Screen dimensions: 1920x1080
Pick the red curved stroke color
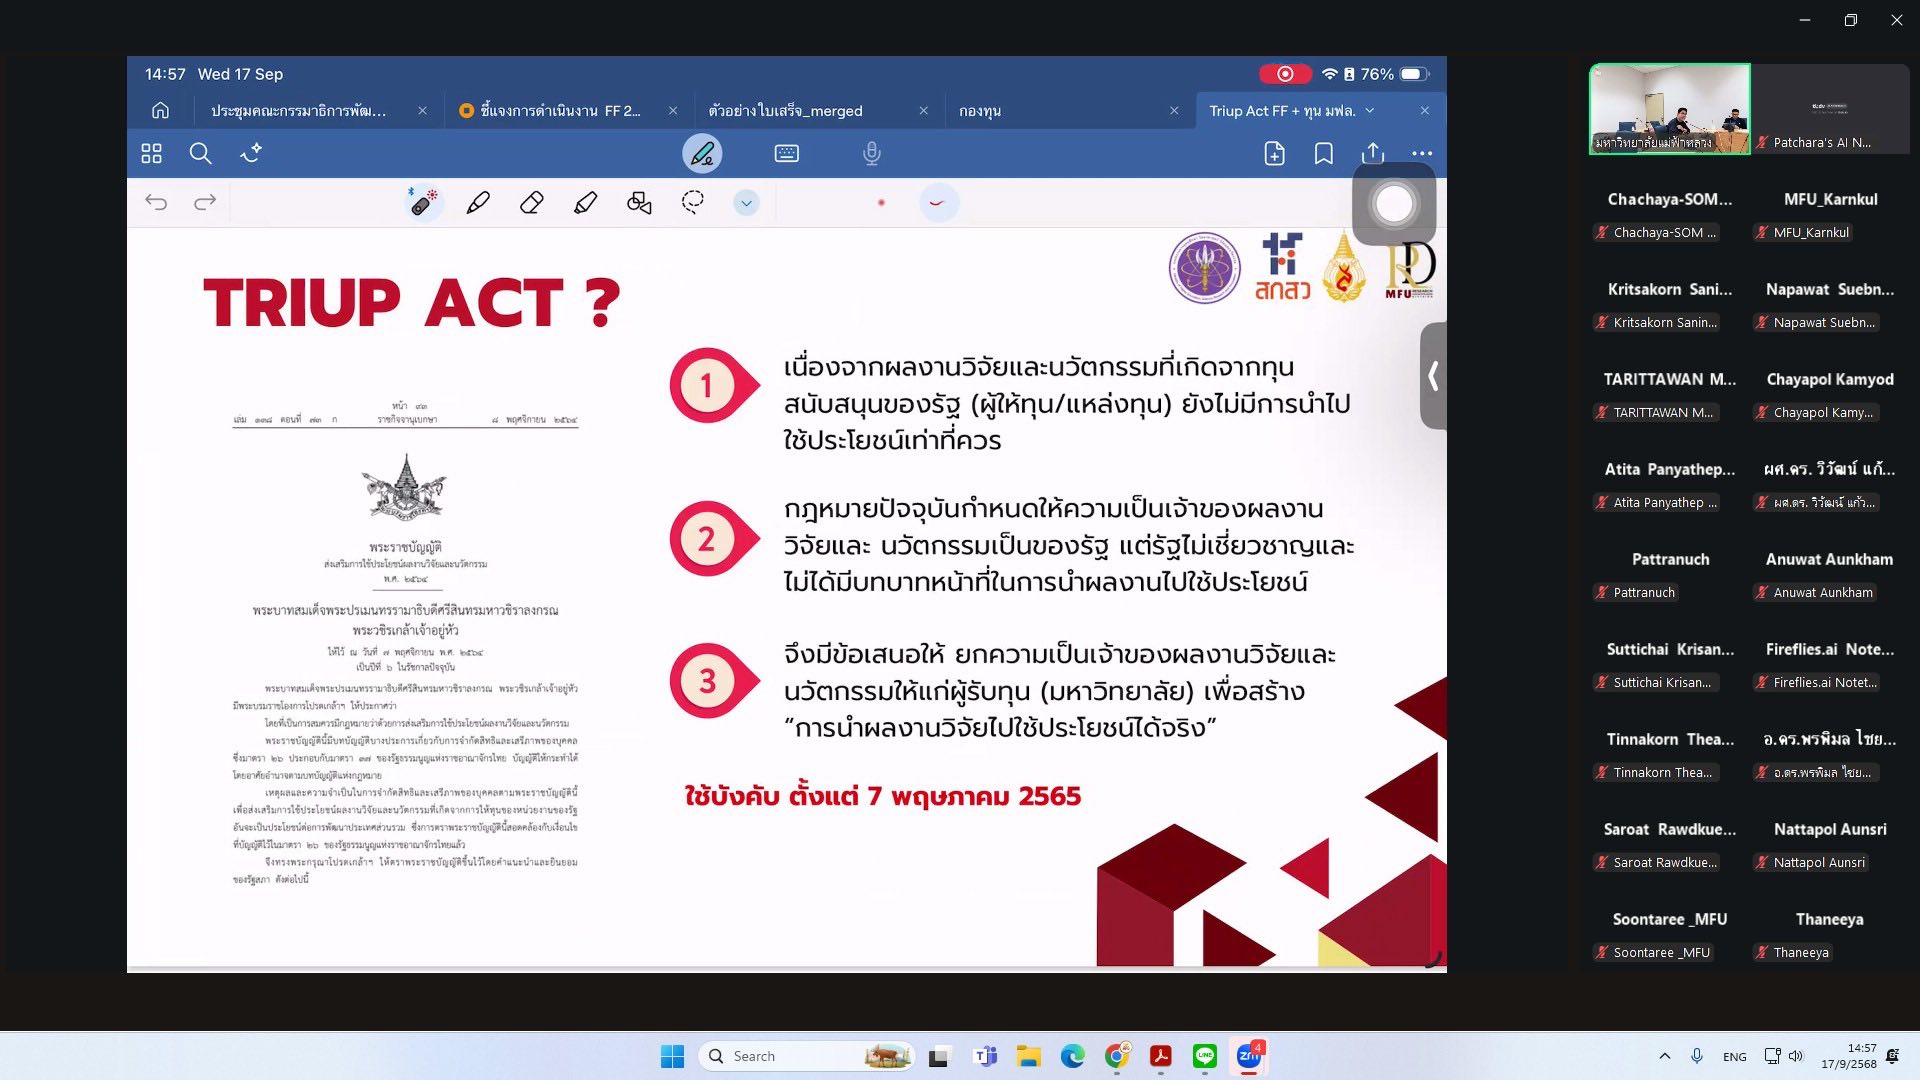click(x=937, y=203)
